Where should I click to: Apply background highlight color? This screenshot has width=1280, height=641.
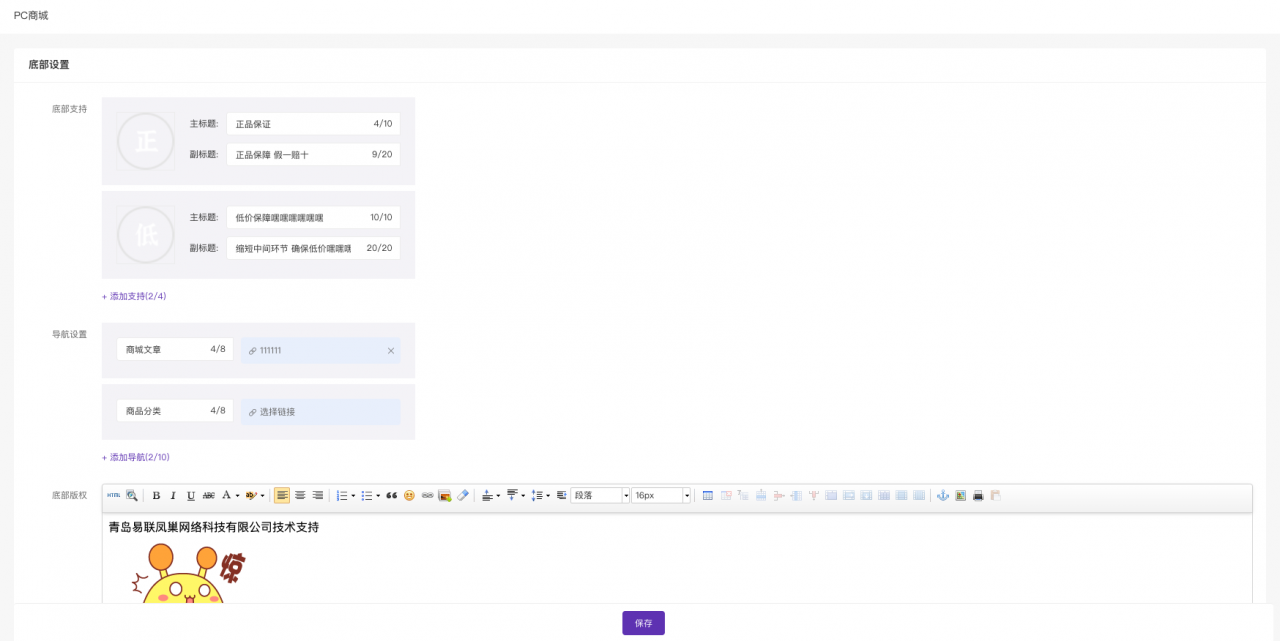pos(251,495)
